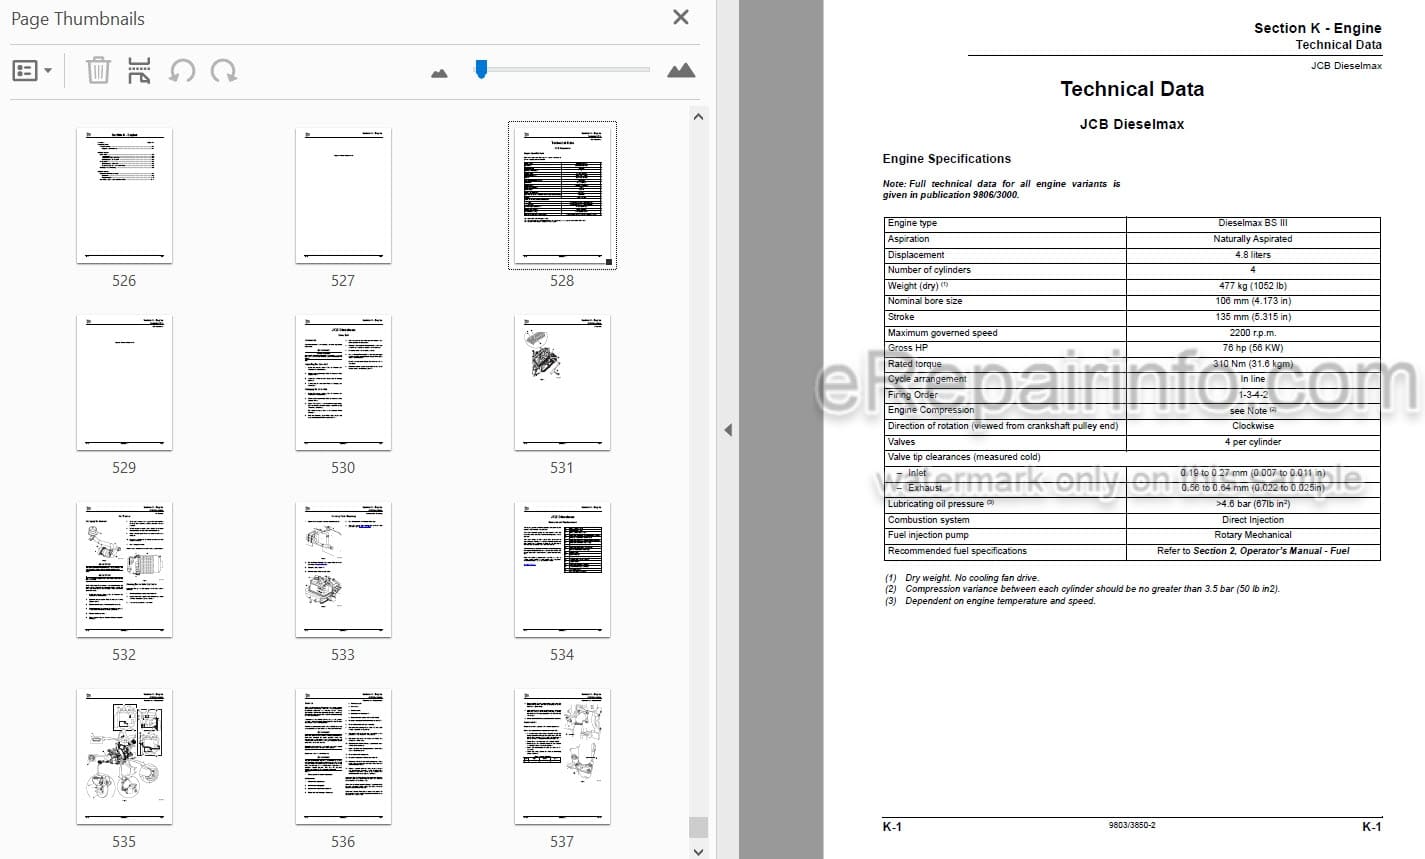
Task: Rotate pages counterclockwise
Action: point(182,70)
